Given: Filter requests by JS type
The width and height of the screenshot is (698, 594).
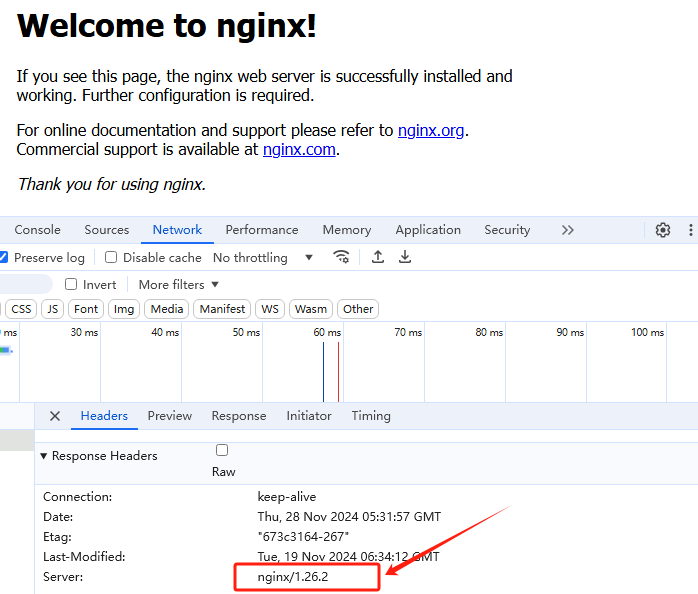Looking at the screenshot, I should coord(53,309).
